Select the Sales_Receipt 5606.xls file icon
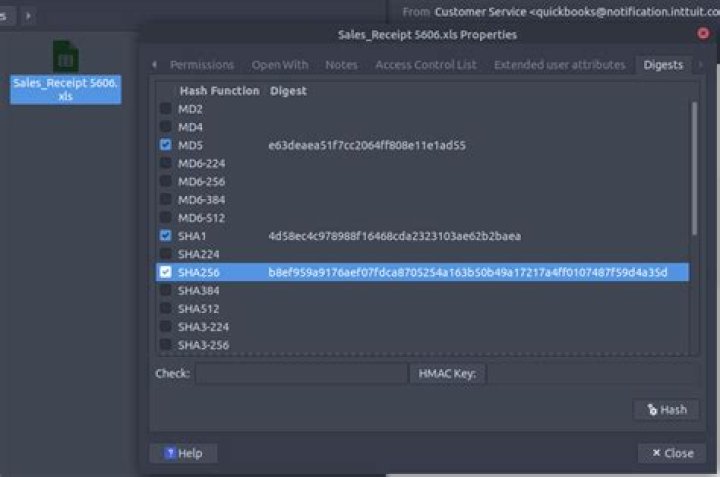 click(66, 57)
